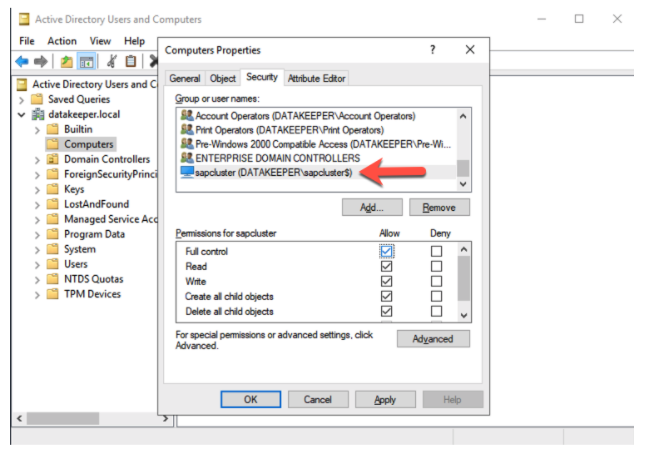
Task: Click the Copy clipboard toolbar icon
Action: point(131,62)
